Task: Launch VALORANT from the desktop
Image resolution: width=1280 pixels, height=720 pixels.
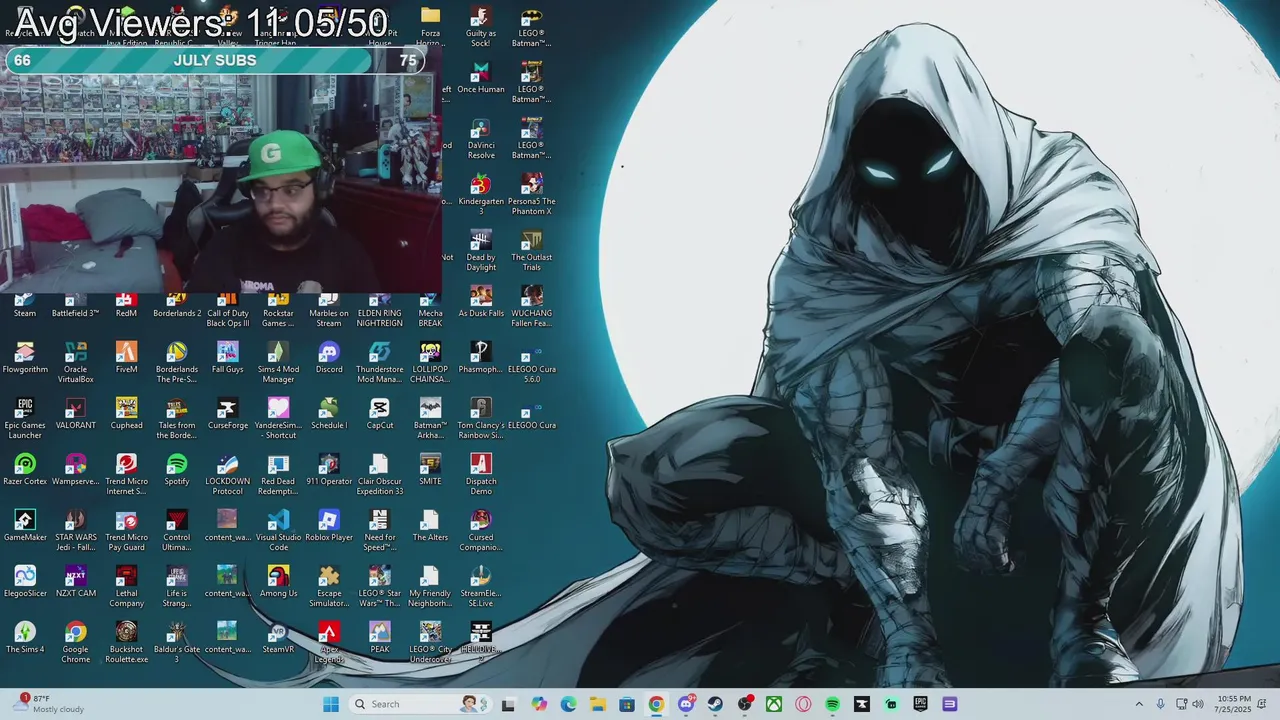Action: [76, 414]
